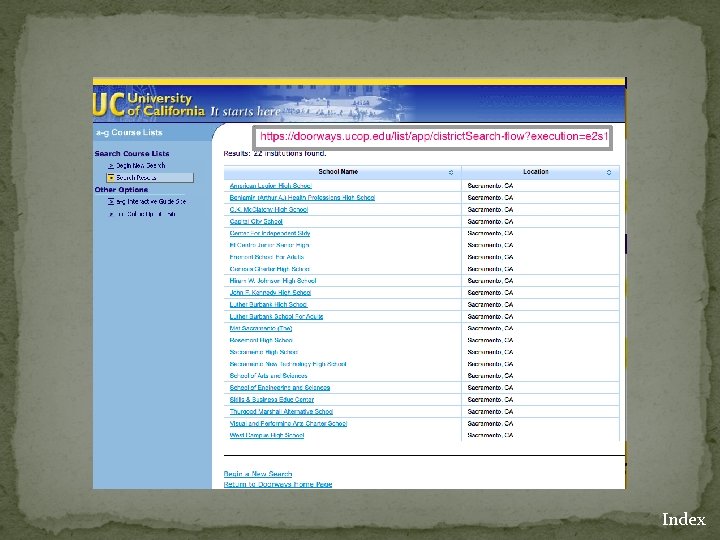
Task: Open Rosemont High School link
Action: point(261,340)
